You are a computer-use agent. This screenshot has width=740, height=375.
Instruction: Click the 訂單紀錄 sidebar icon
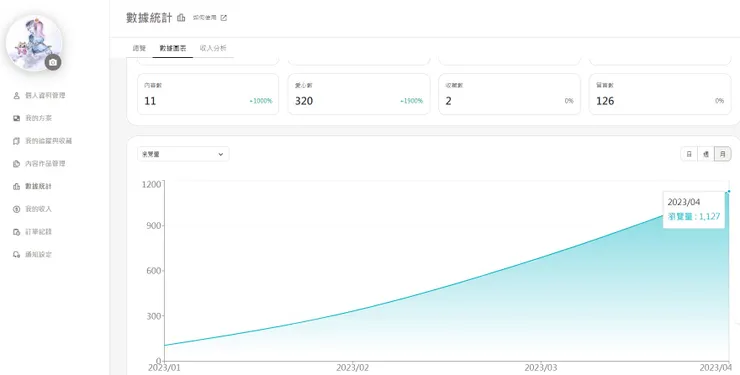17,232
